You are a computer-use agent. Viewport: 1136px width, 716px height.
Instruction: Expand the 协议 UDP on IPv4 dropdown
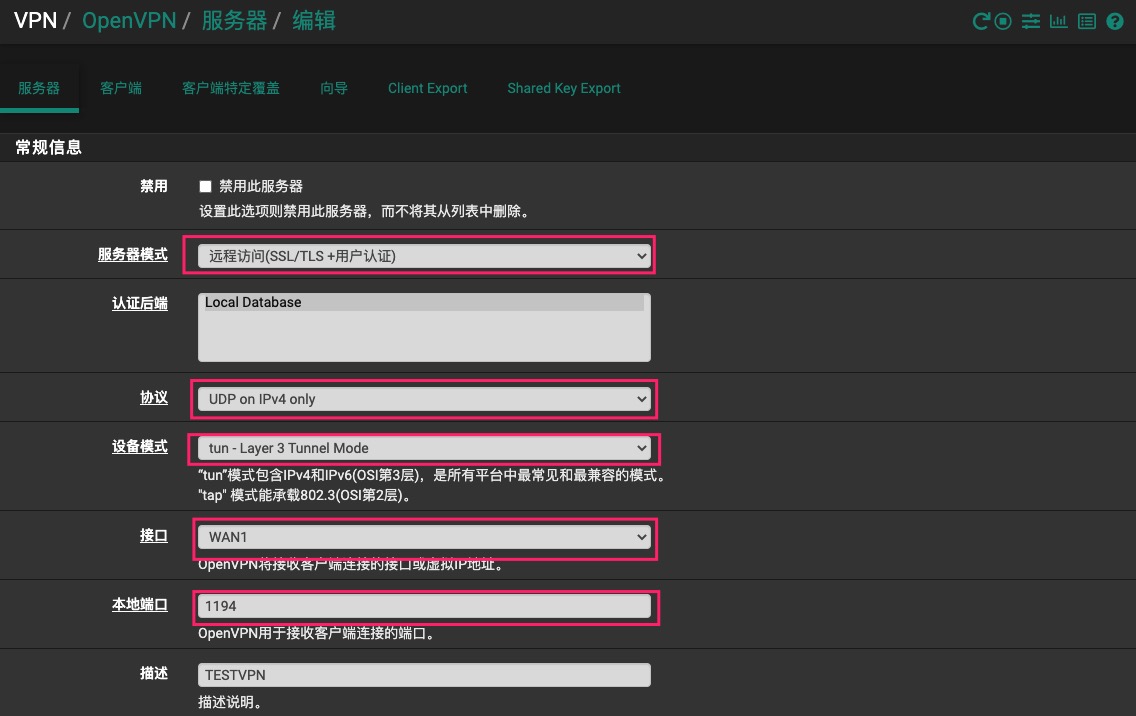tap(424, 399)
